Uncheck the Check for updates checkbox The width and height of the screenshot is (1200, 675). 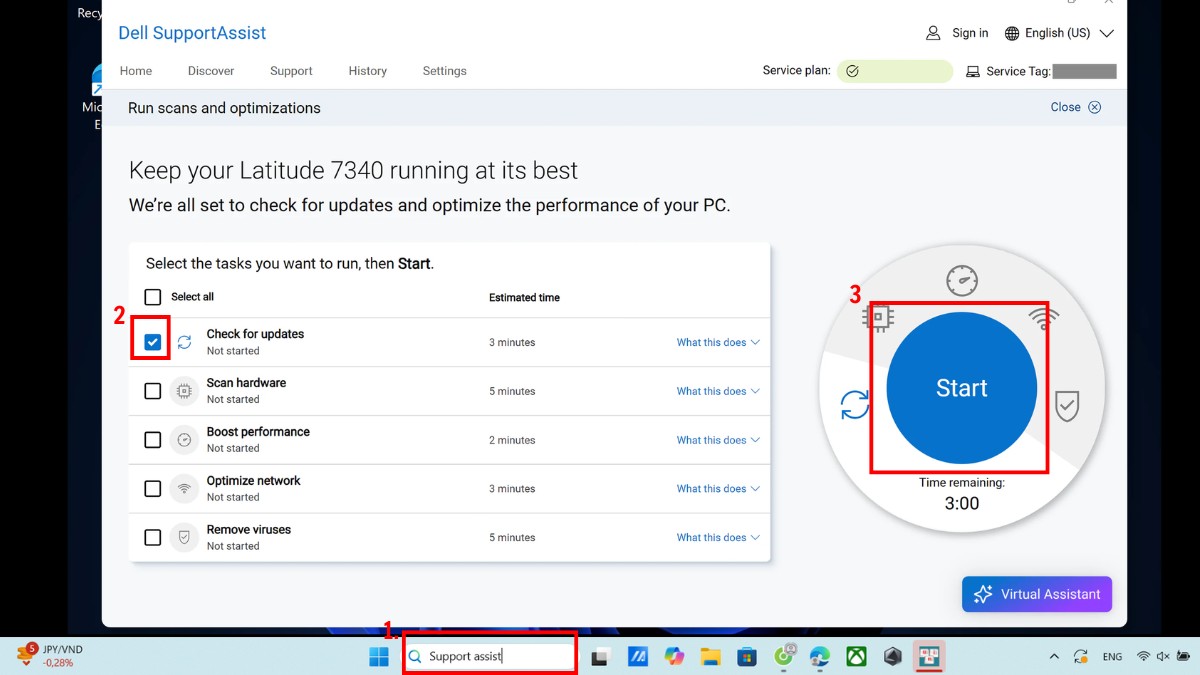coord(152,342)
